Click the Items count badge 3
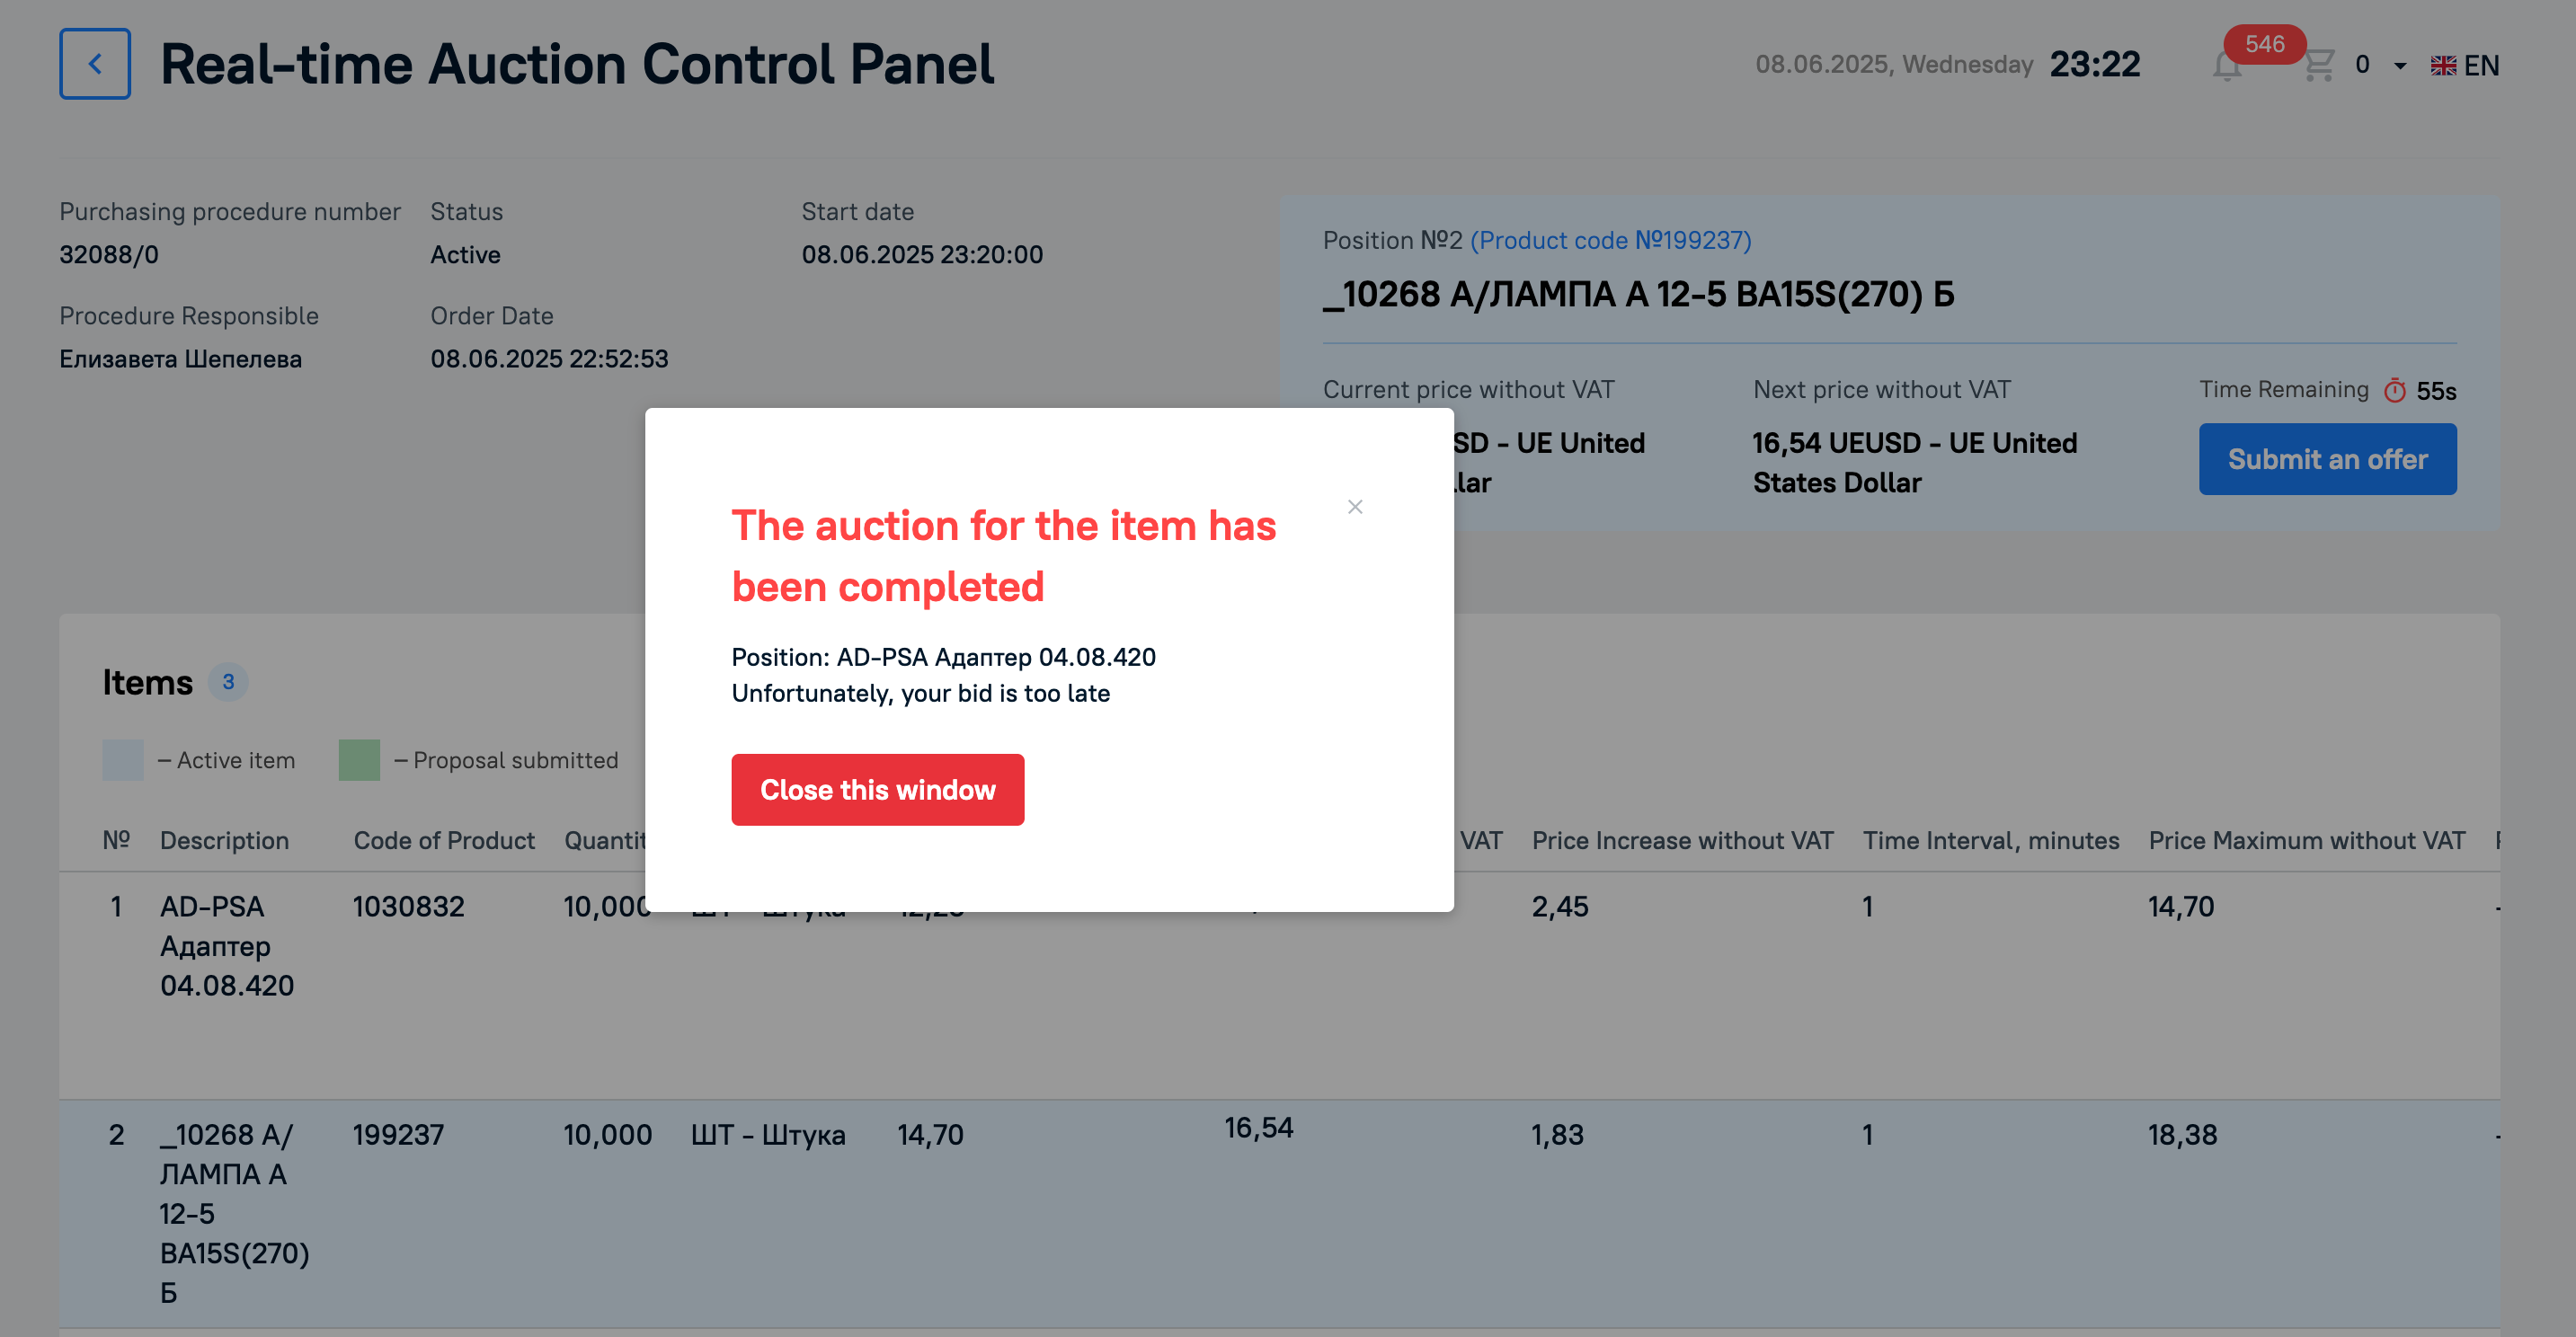Image resolution: width=2576 pixels, height=1337 pixels. click(x=228, y=682)
